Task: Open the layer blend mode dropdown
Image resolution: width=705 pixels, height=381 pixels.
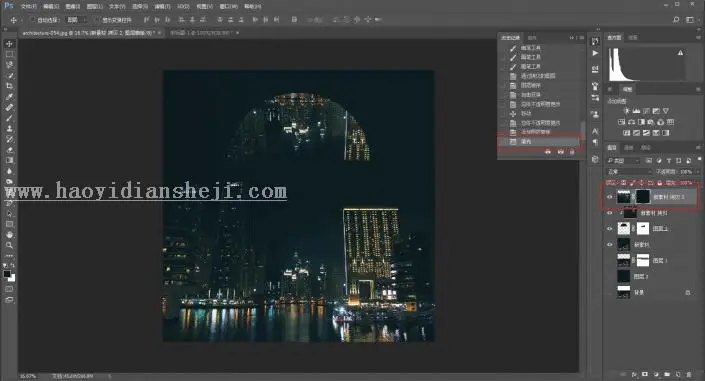Action: click(x=629, y=171)
